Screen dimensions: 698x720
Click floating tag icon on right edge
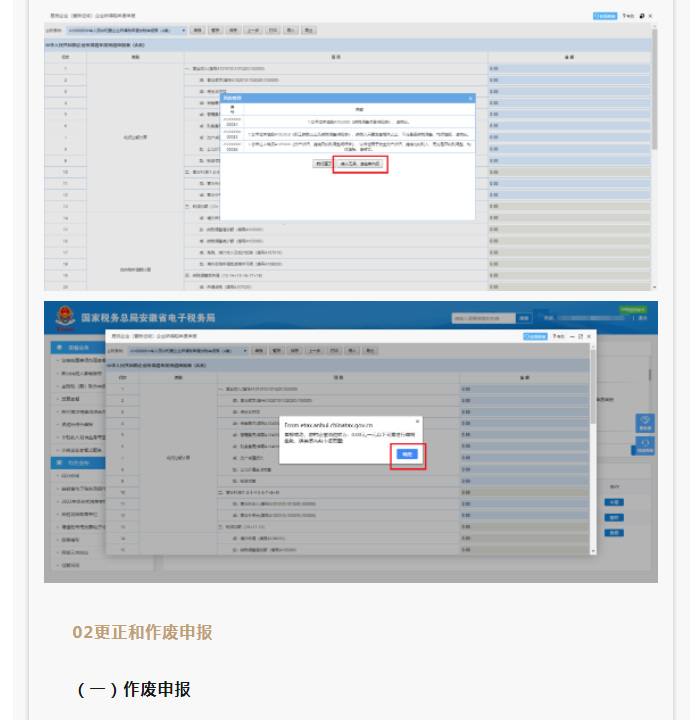[645, 423]
